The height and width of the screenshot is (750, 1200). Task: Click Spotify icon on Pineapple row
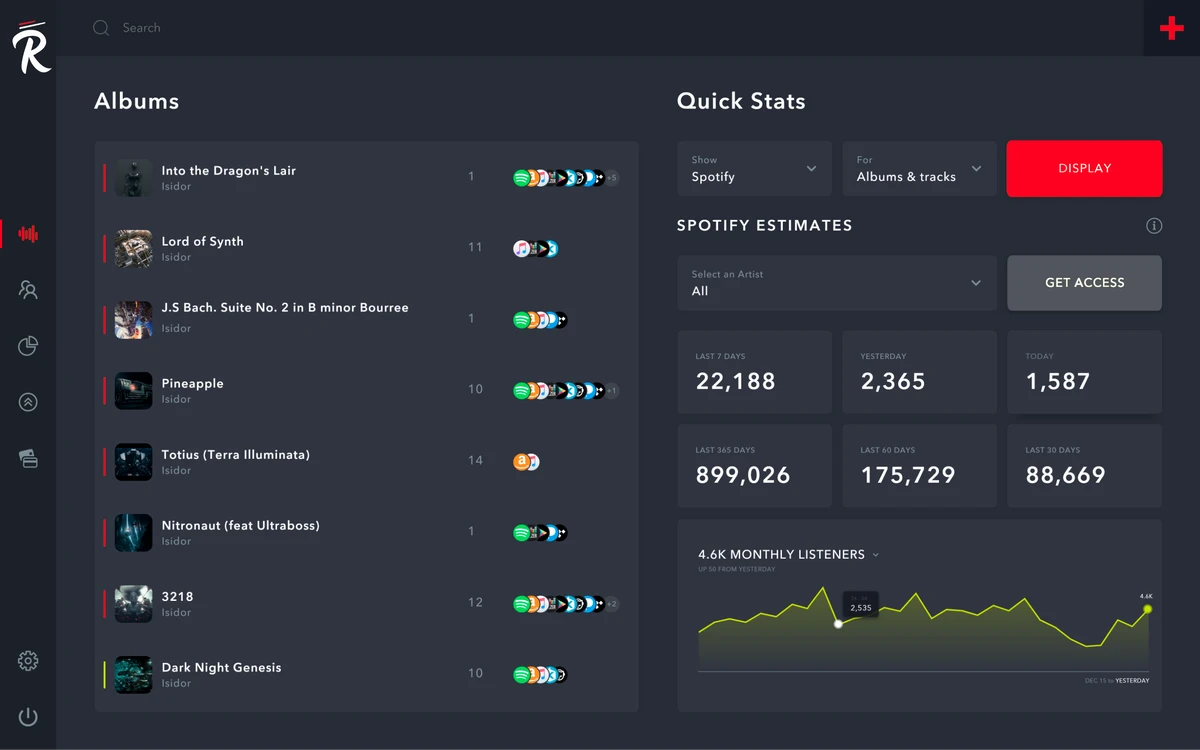pyautogui.click(x=521, y=391)
